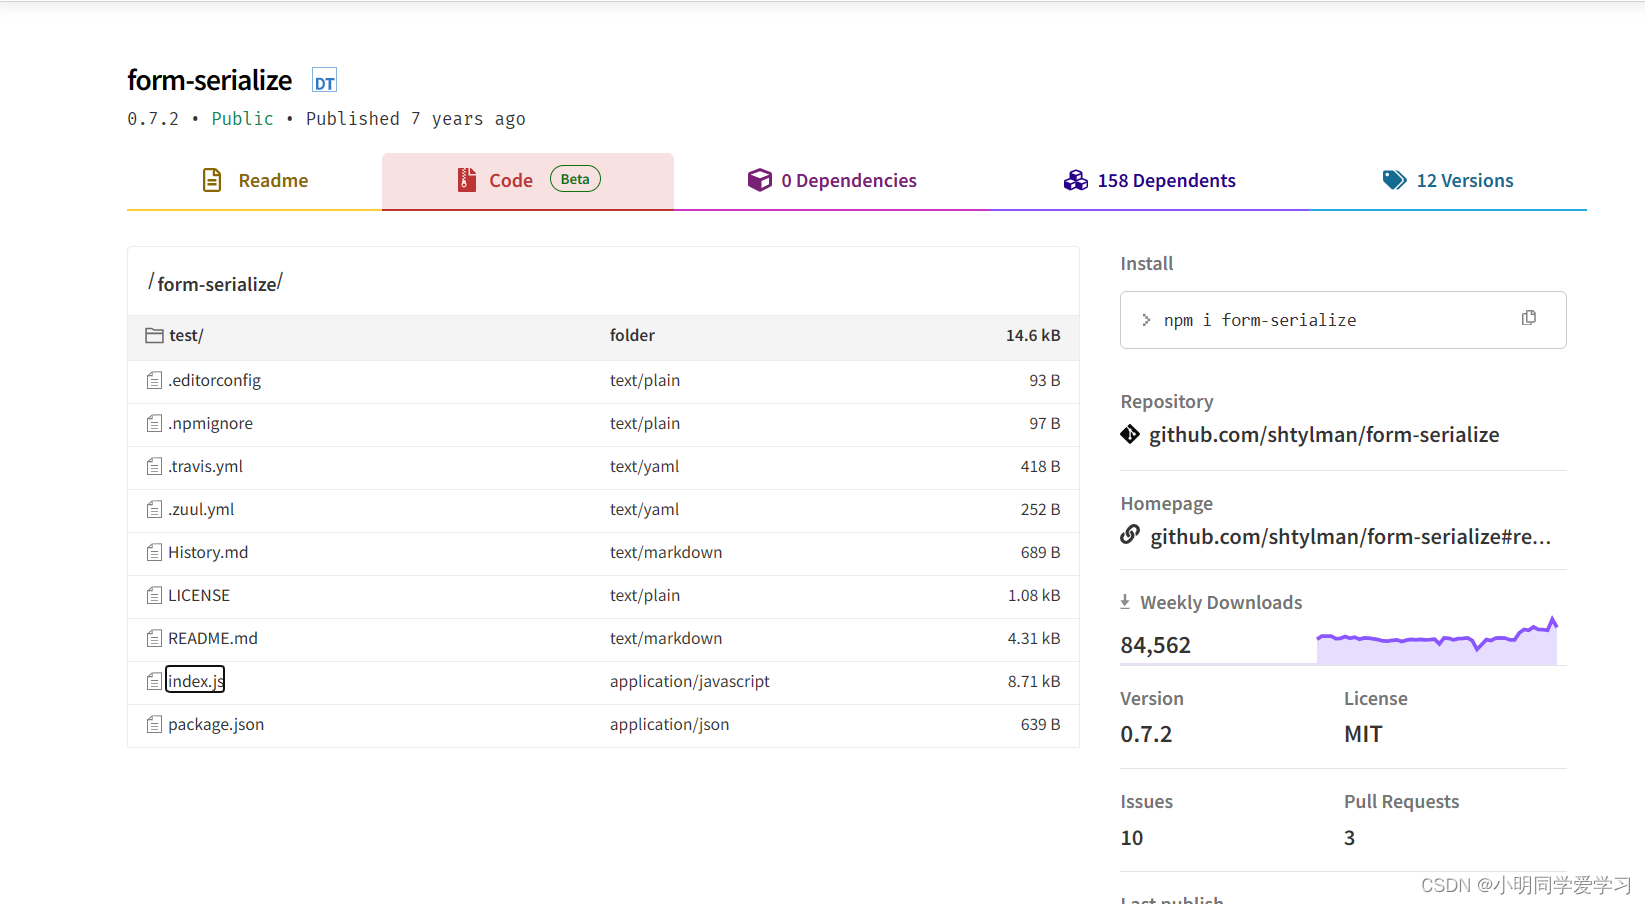This screenshot has width=1645, height=904.
Task: Click the Code zip-file icon
Action: [x=466, y=180]
